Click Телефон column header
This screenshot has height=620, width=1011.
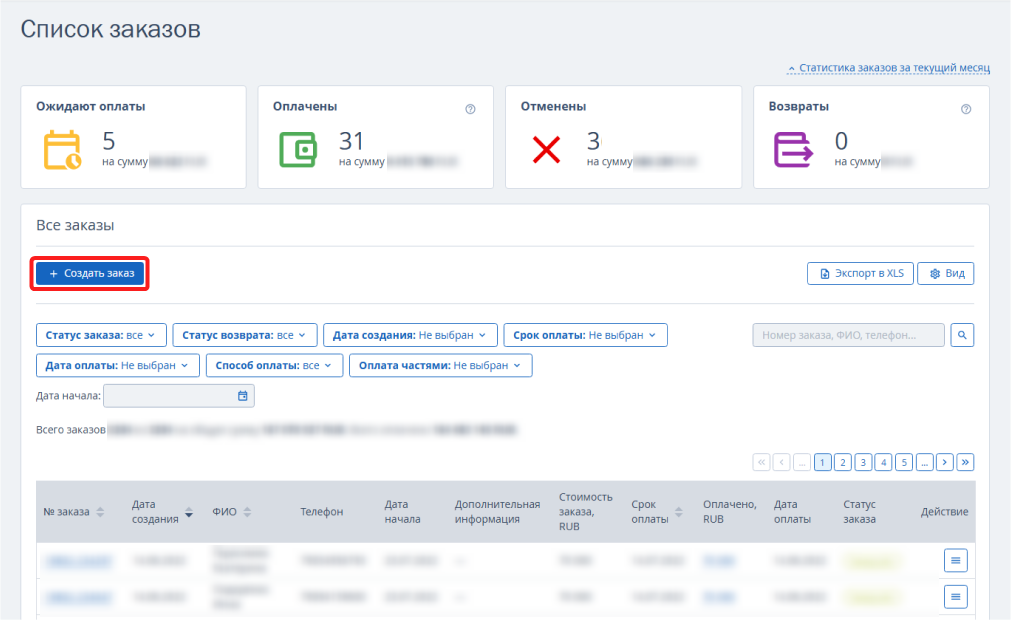point(321,512)
